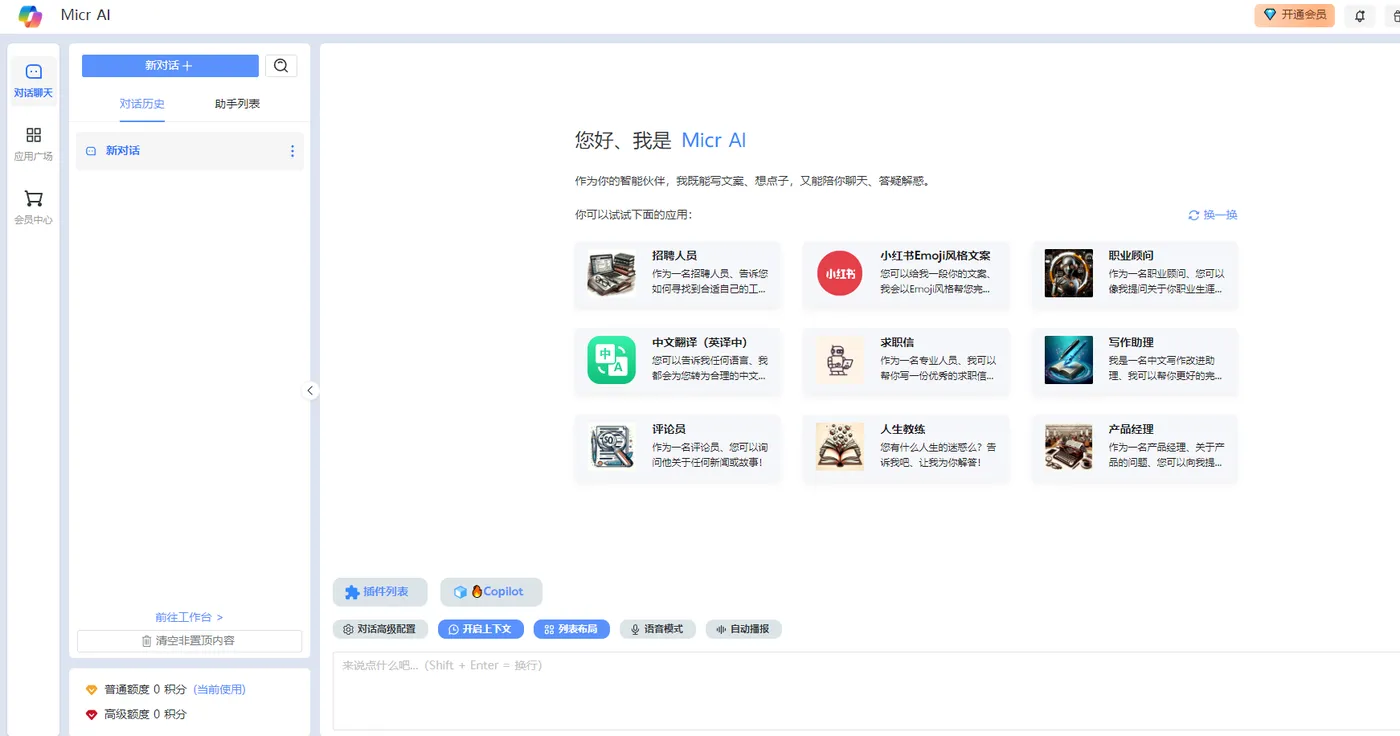The image size is (1400, 736).
Task: Turn on 自动播报 auto broadcast
Action: point(743,629)
